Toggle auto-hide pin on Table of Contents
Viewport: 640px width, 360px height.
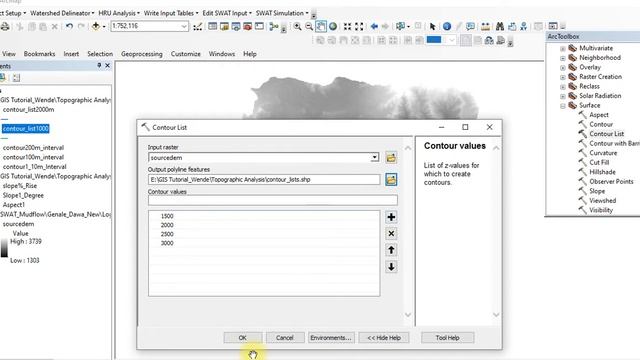pyautogui.click(x=99, y=66)
